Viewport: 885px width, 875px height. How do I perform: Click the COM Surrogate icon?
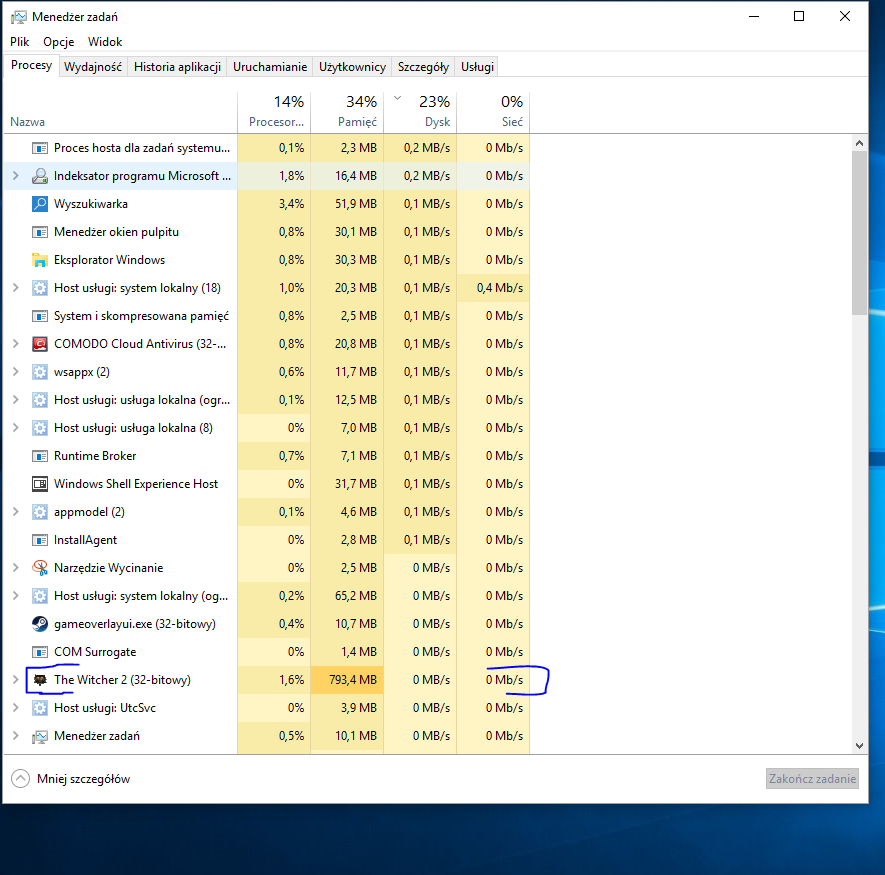point(40,652)
